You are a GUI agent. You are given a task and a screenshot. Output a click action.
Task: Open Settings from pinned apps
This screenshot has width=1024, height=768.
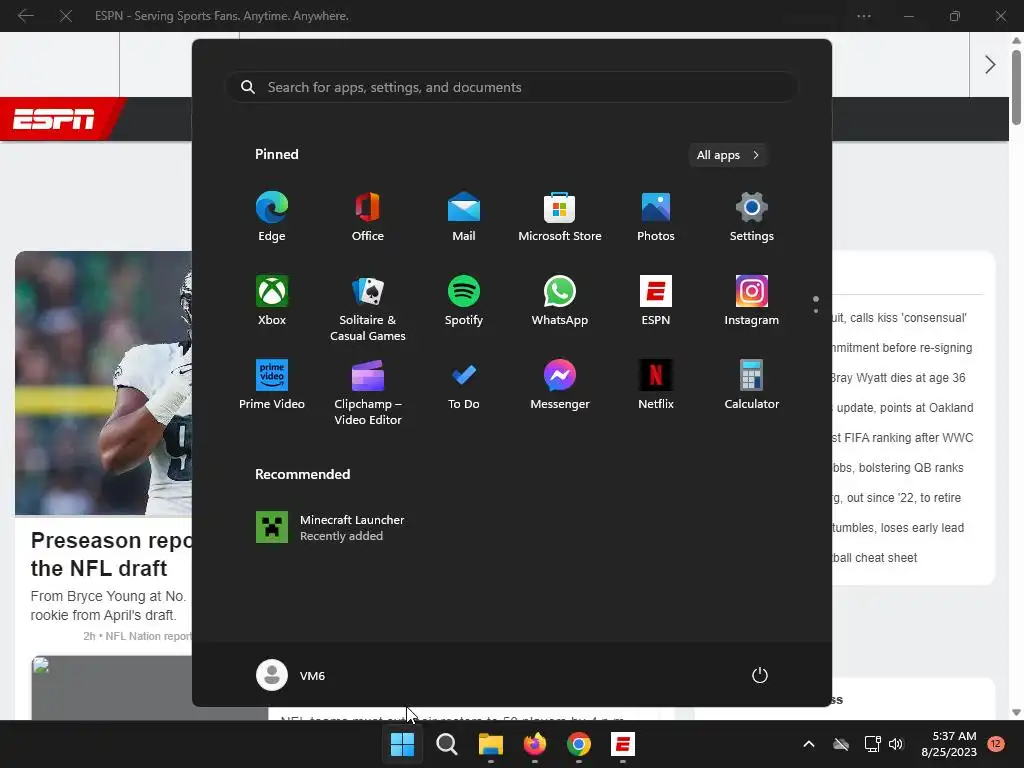coord(752,217)
